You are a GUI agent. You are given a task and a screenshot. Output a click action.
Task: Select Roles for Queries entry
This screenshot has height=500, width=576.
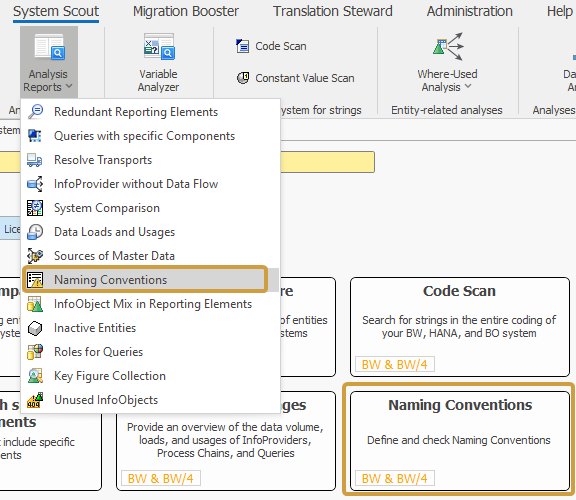coord(150,352)
